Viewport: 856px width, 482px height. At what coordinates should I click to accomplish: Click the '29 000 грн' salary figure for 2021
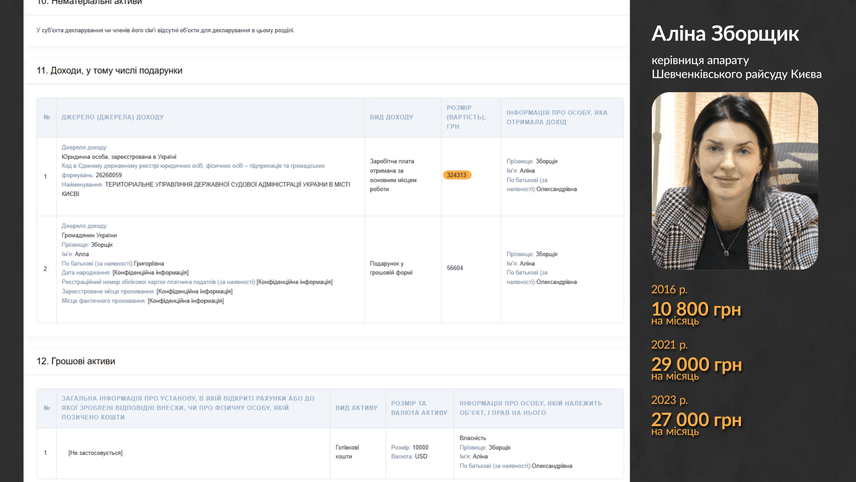point(696,364)
